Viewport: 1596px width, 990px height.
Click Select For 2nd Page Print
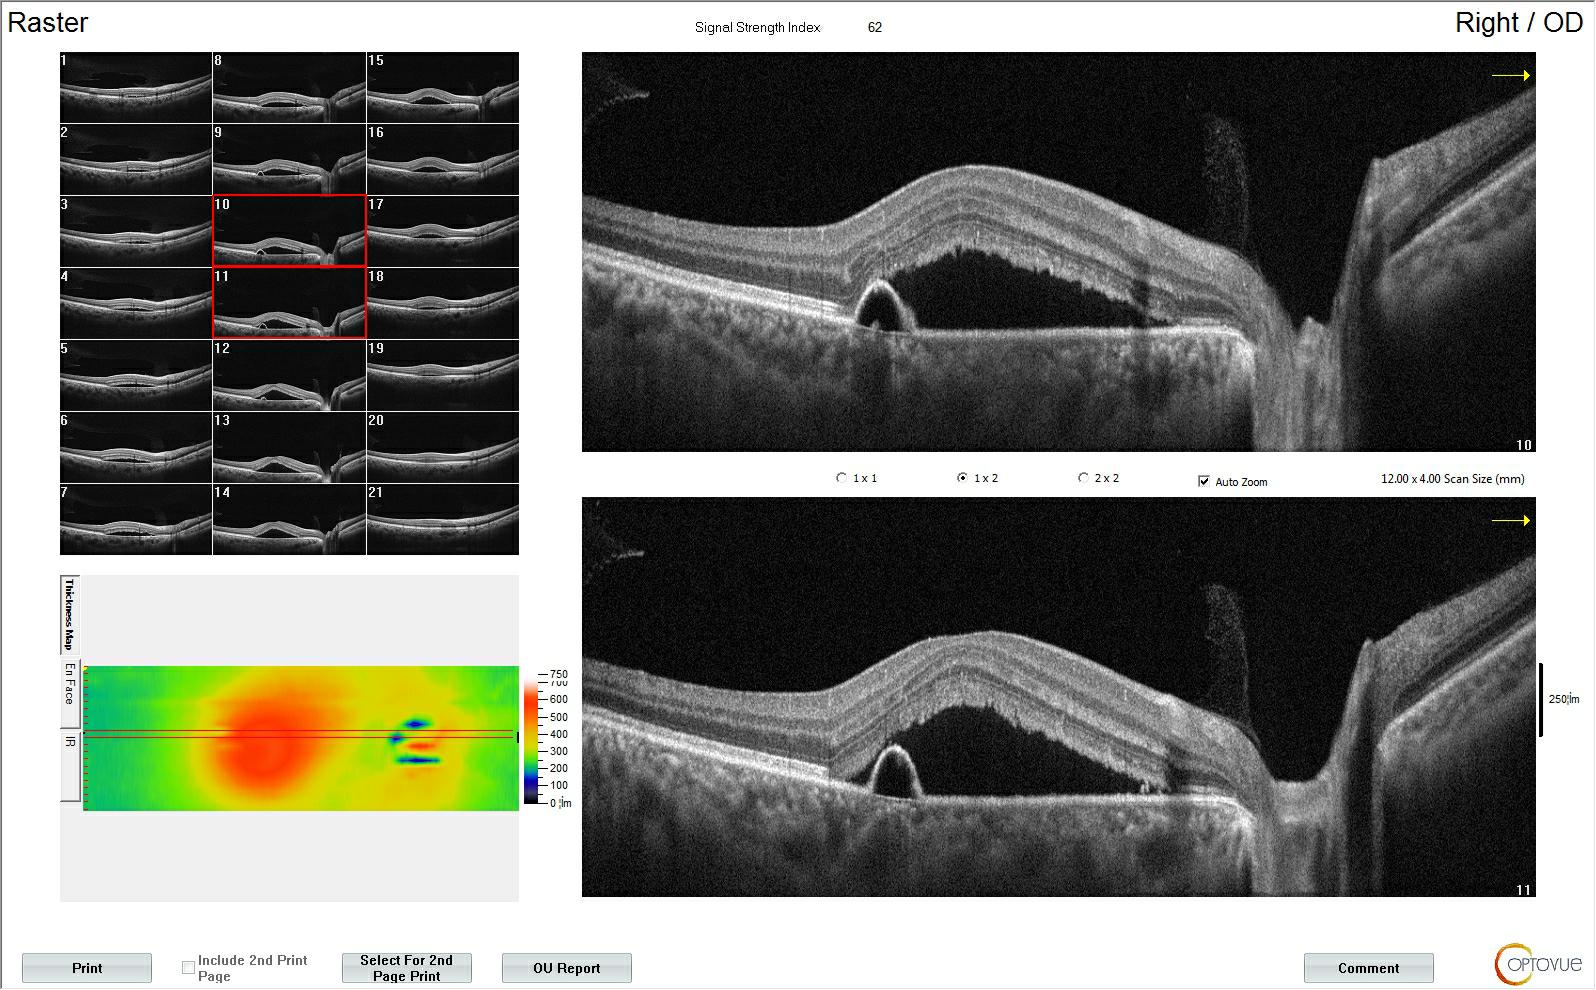coord(406,967)
